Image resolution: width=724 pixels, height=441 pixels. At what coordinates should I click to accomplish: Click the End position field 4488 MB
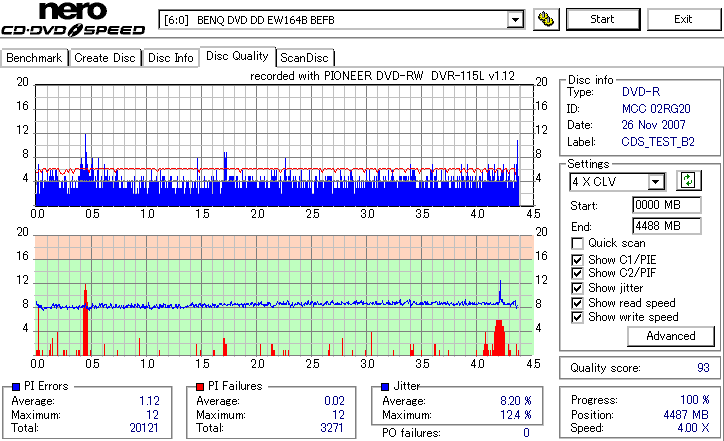[x=666, y=226]
